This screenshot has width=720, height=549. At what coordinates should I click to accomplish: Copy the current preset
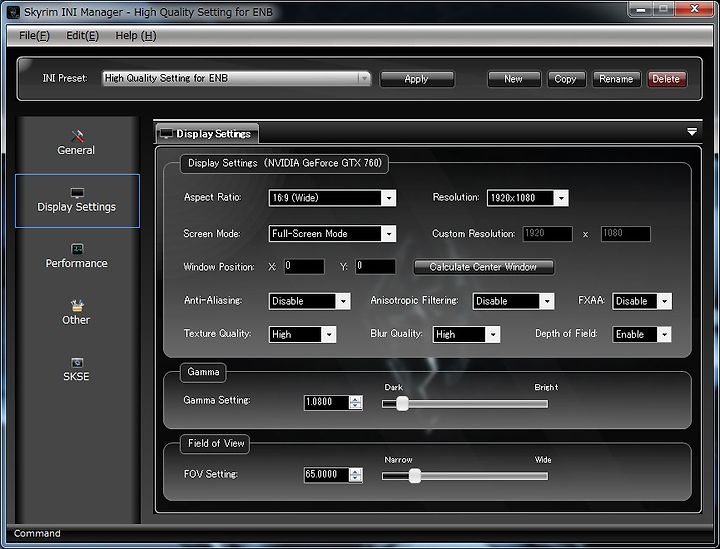pos(566,79)
